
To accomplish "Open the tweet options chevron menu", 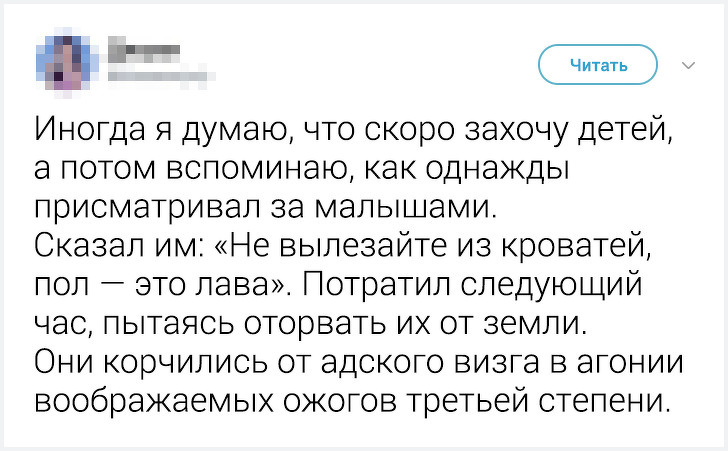I will tap(688, 66).
